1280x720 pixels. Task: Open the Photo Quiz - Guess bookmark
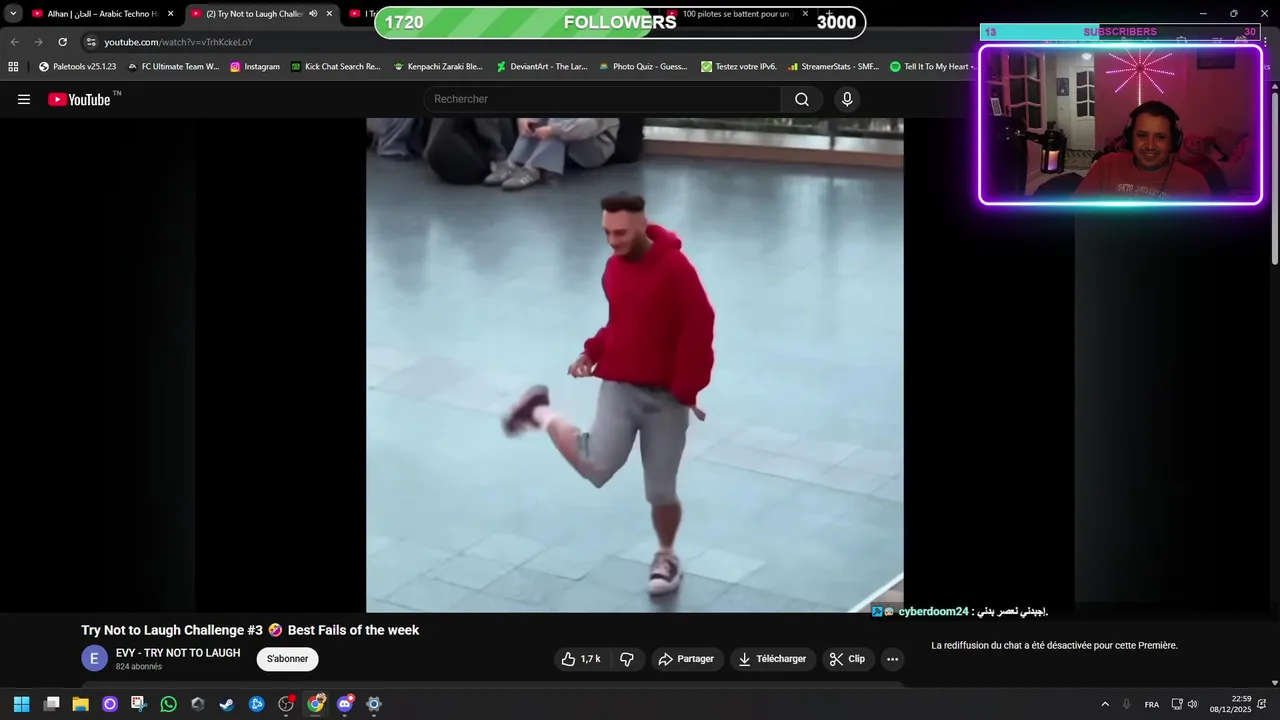pos(643,67)
